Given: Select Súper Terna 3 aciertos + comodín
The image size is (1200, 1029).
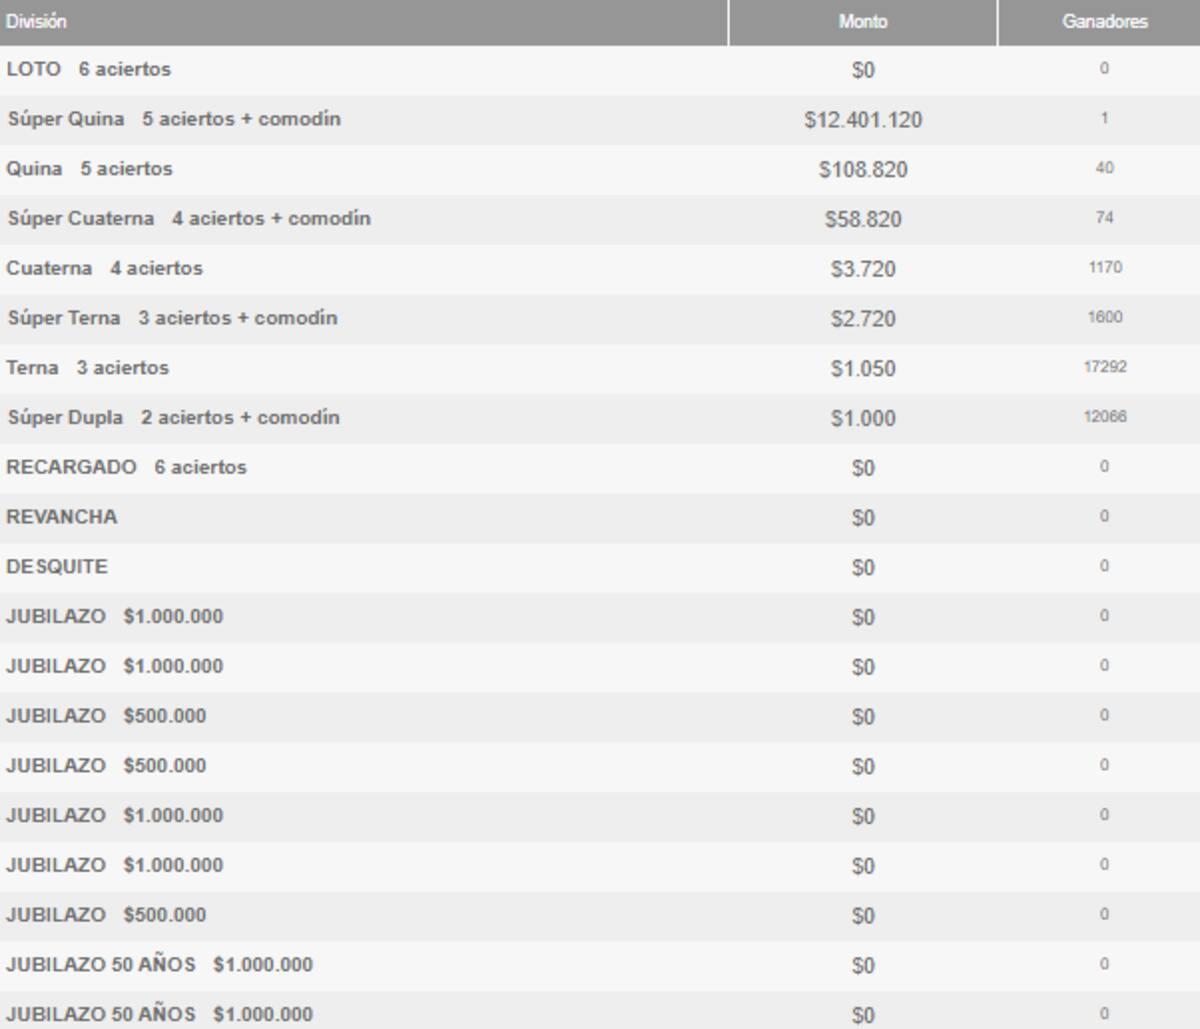Looking at the screenshot, I should (172, 318).
